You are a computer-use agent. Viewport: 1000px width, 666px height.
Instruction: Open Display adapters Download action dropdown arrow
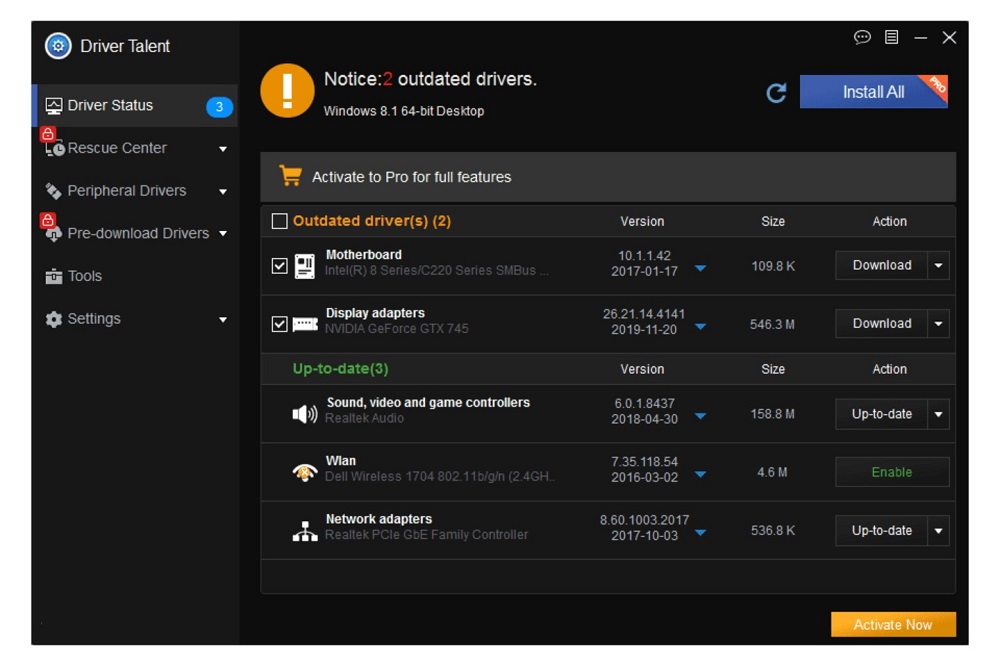point(938,324)
